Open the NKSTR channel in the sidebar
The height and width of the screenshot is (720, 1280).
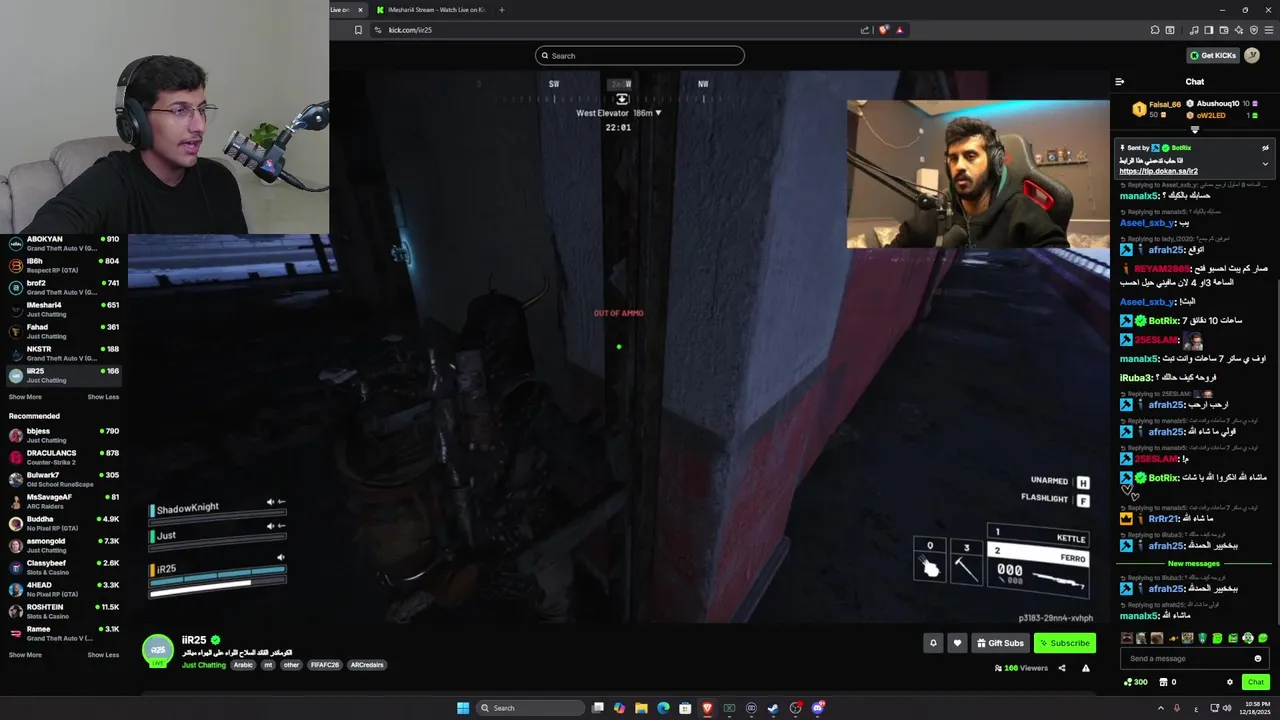click(63, 353)
